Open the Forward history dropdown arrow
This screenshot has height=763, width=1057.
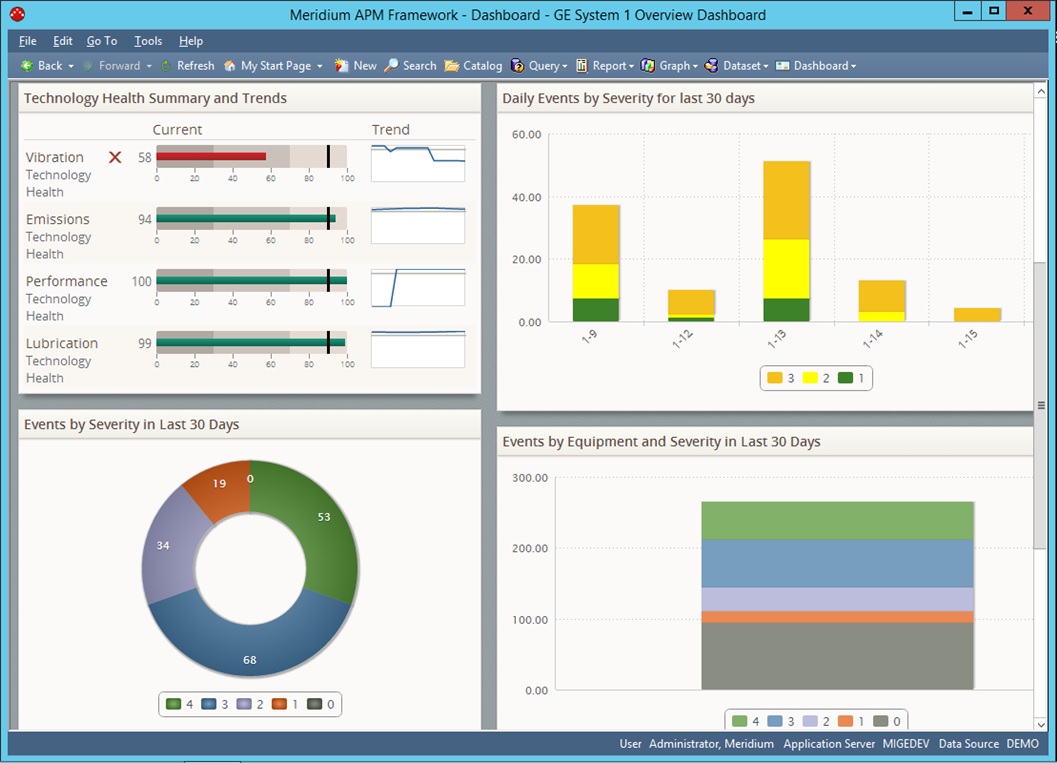click(149, 66)
